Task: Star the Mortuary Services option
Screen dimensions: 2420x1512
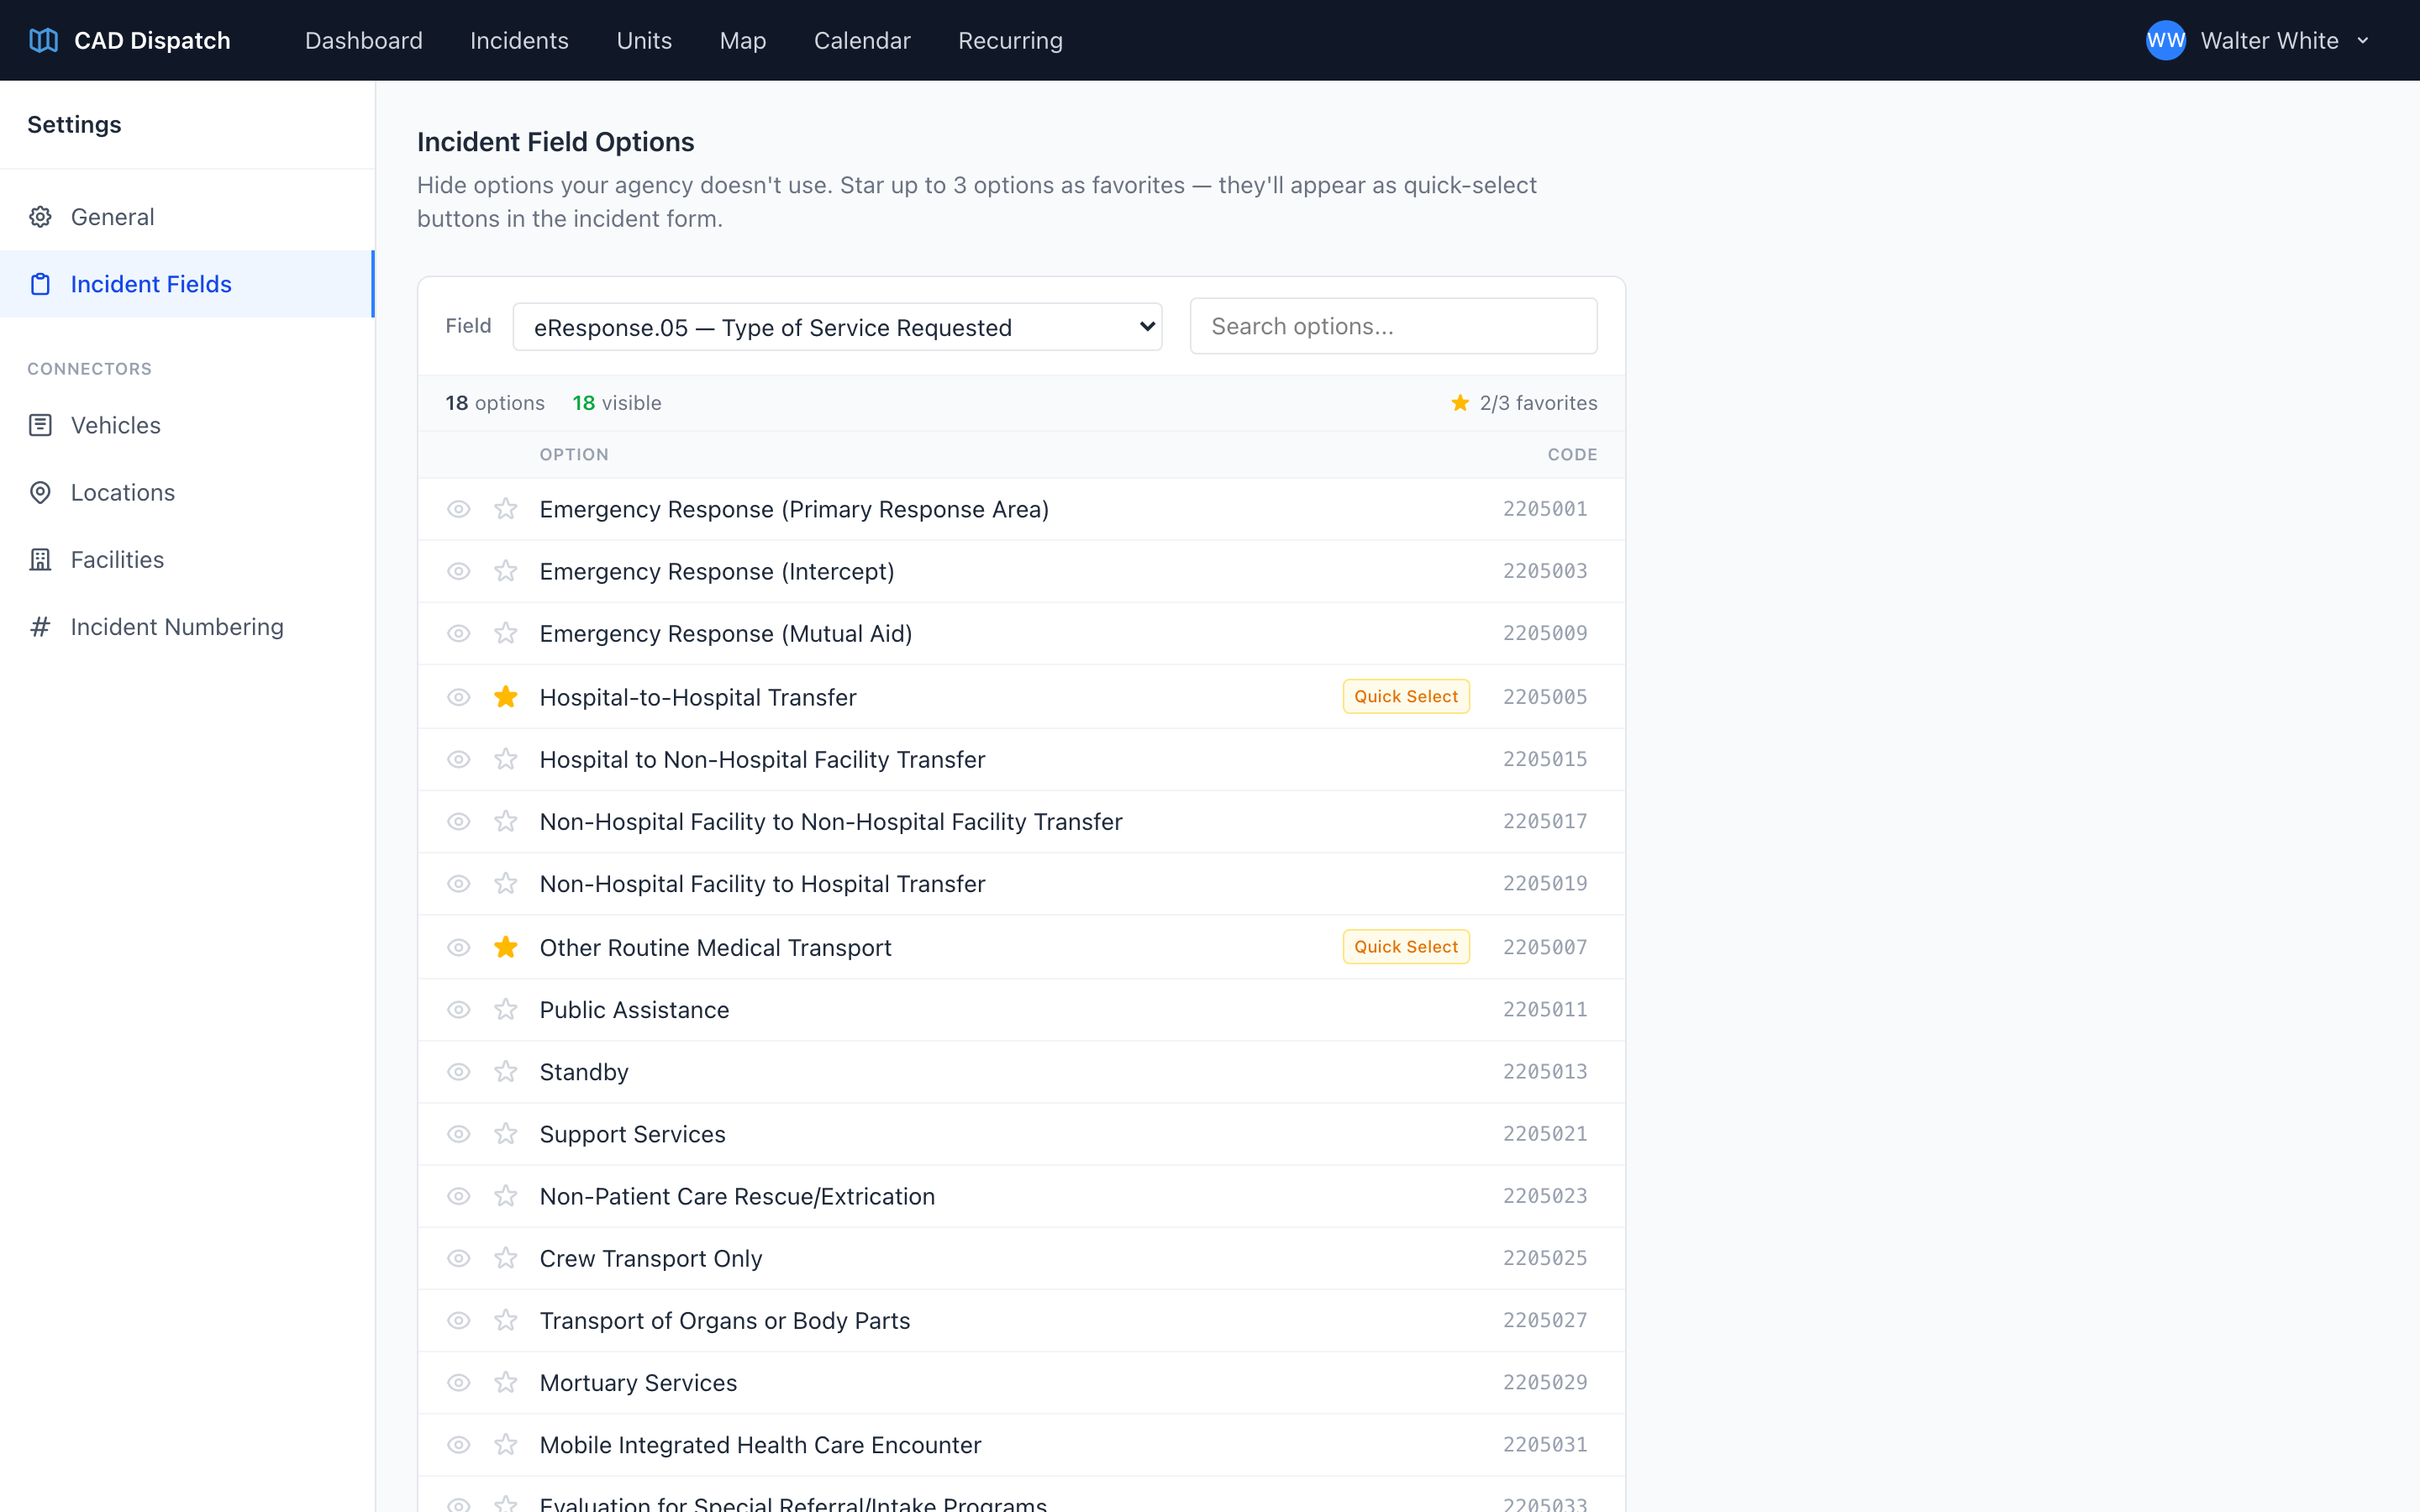Action: [506, 1382]
